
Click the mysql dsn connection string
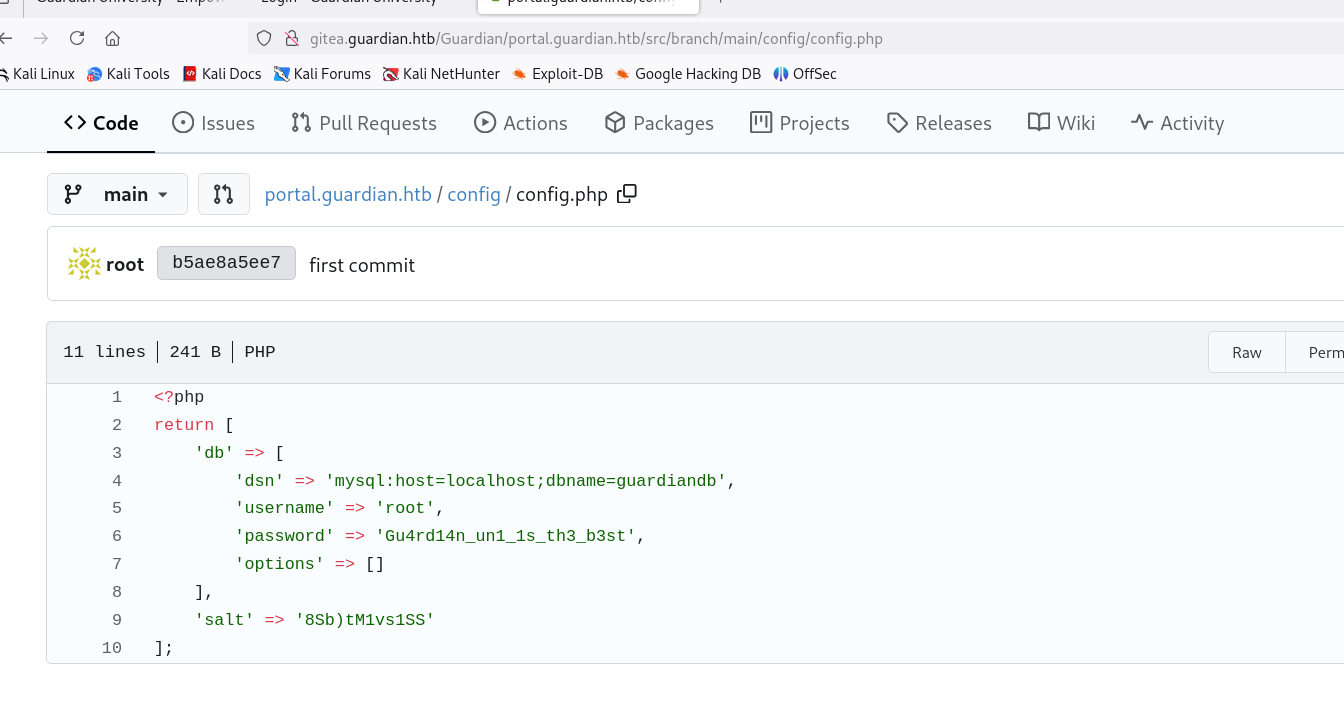526,481
